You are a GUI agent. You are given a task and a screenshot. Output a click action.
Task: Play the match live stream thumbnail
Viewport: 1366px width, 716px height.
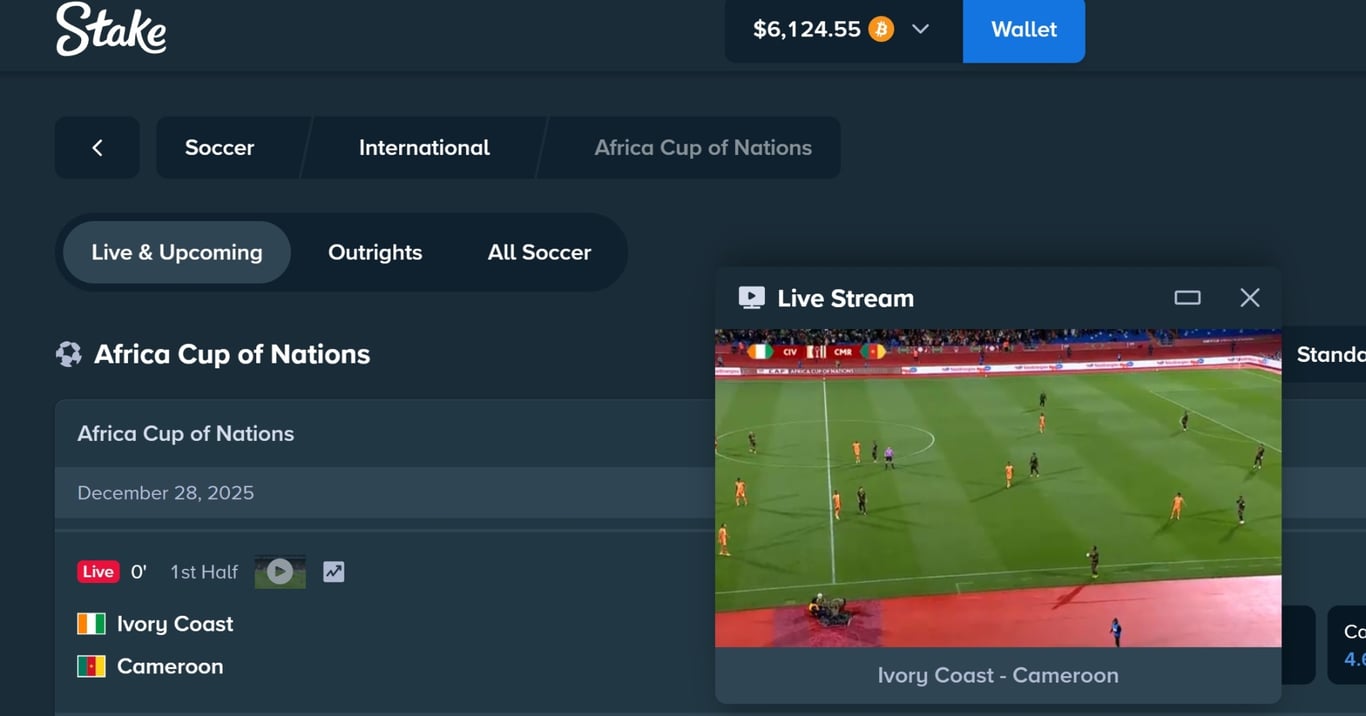pyautogui.click(x=280, y=571)
